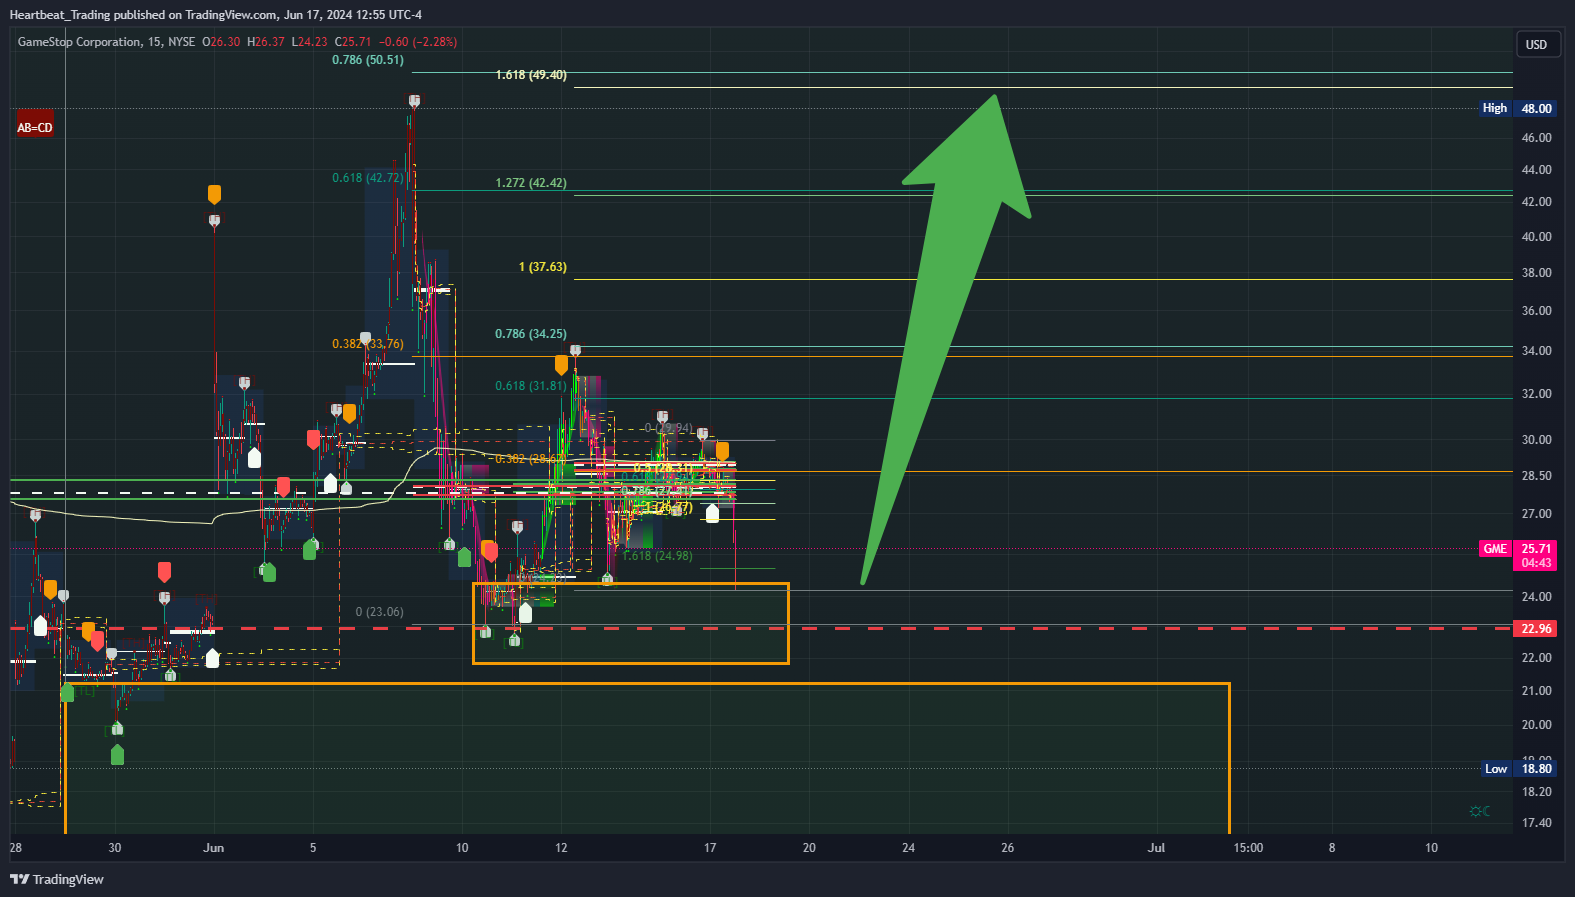Select the 0.786 (50.51) Fibonacci label
1575x897 pixels.
coord(368,60)
